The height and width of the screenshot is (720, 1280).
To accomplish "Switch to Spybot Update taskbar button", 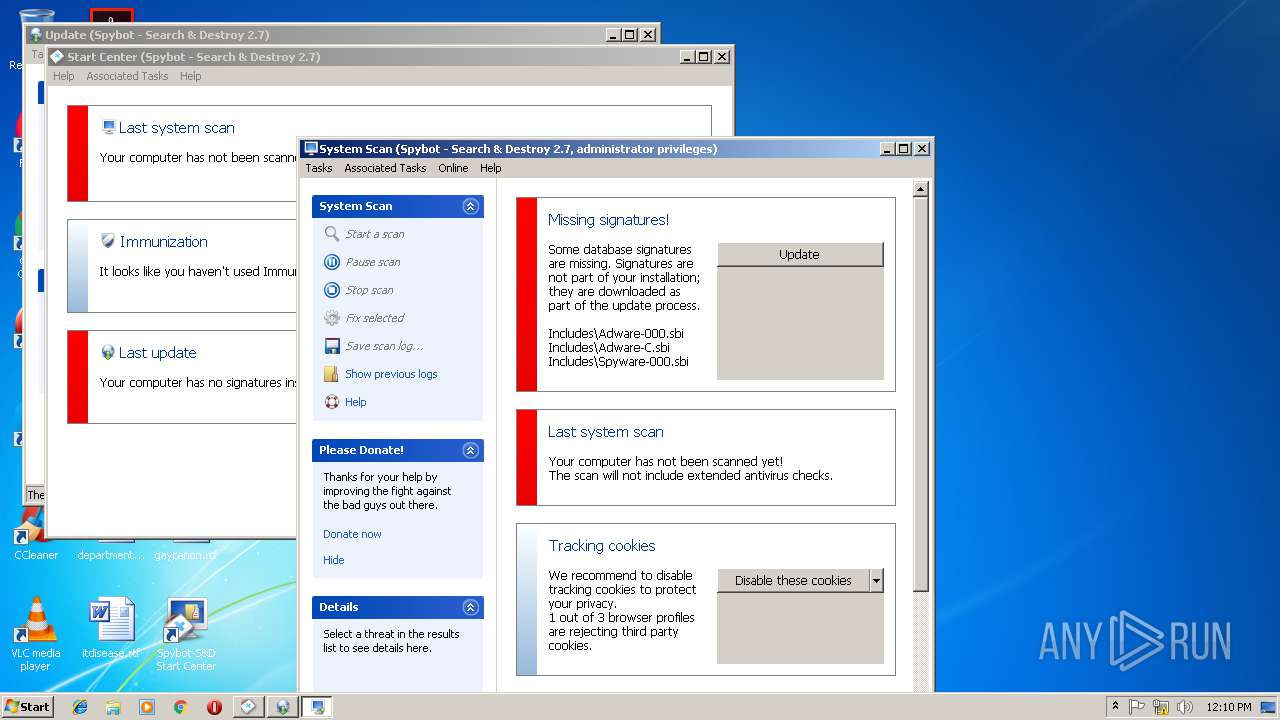I will point(283,707).
